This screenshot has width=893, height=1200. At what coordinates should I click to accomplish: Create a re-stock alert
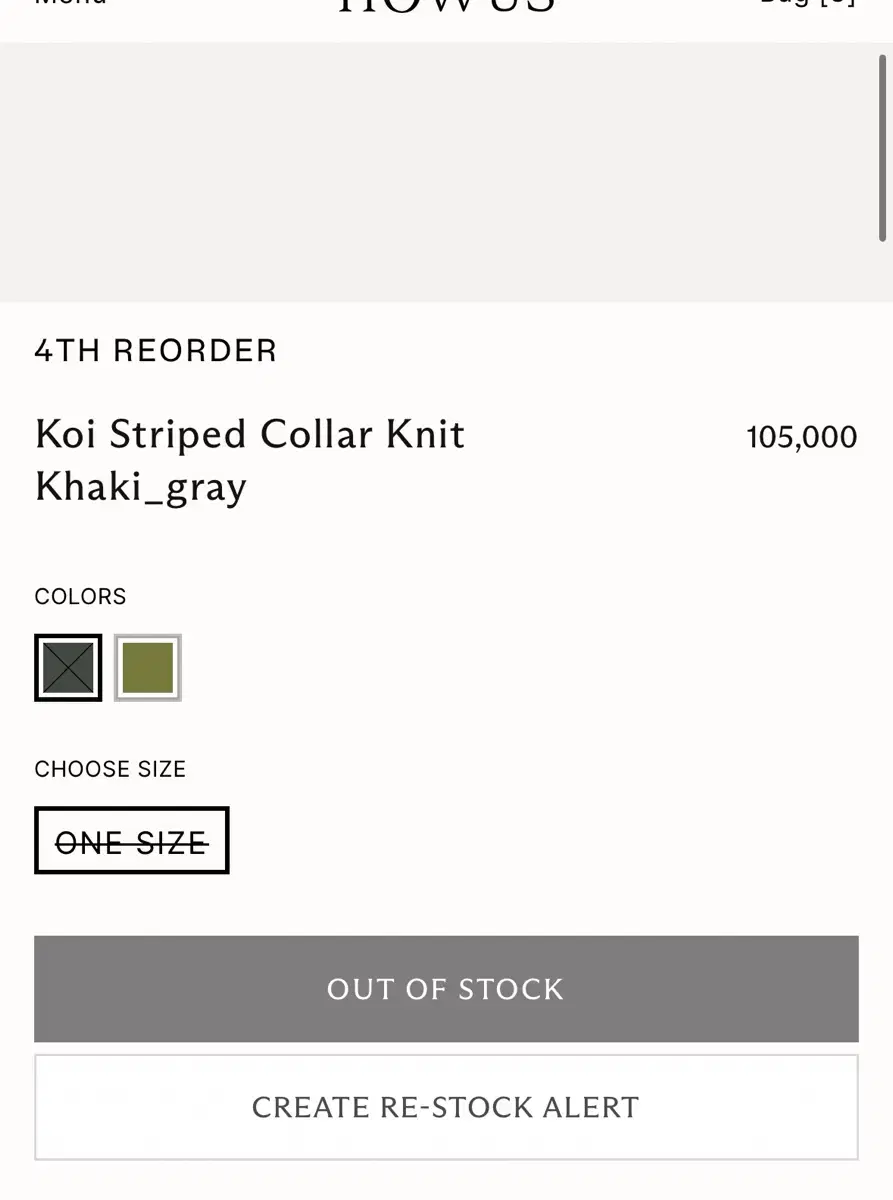coord(446,1107)
